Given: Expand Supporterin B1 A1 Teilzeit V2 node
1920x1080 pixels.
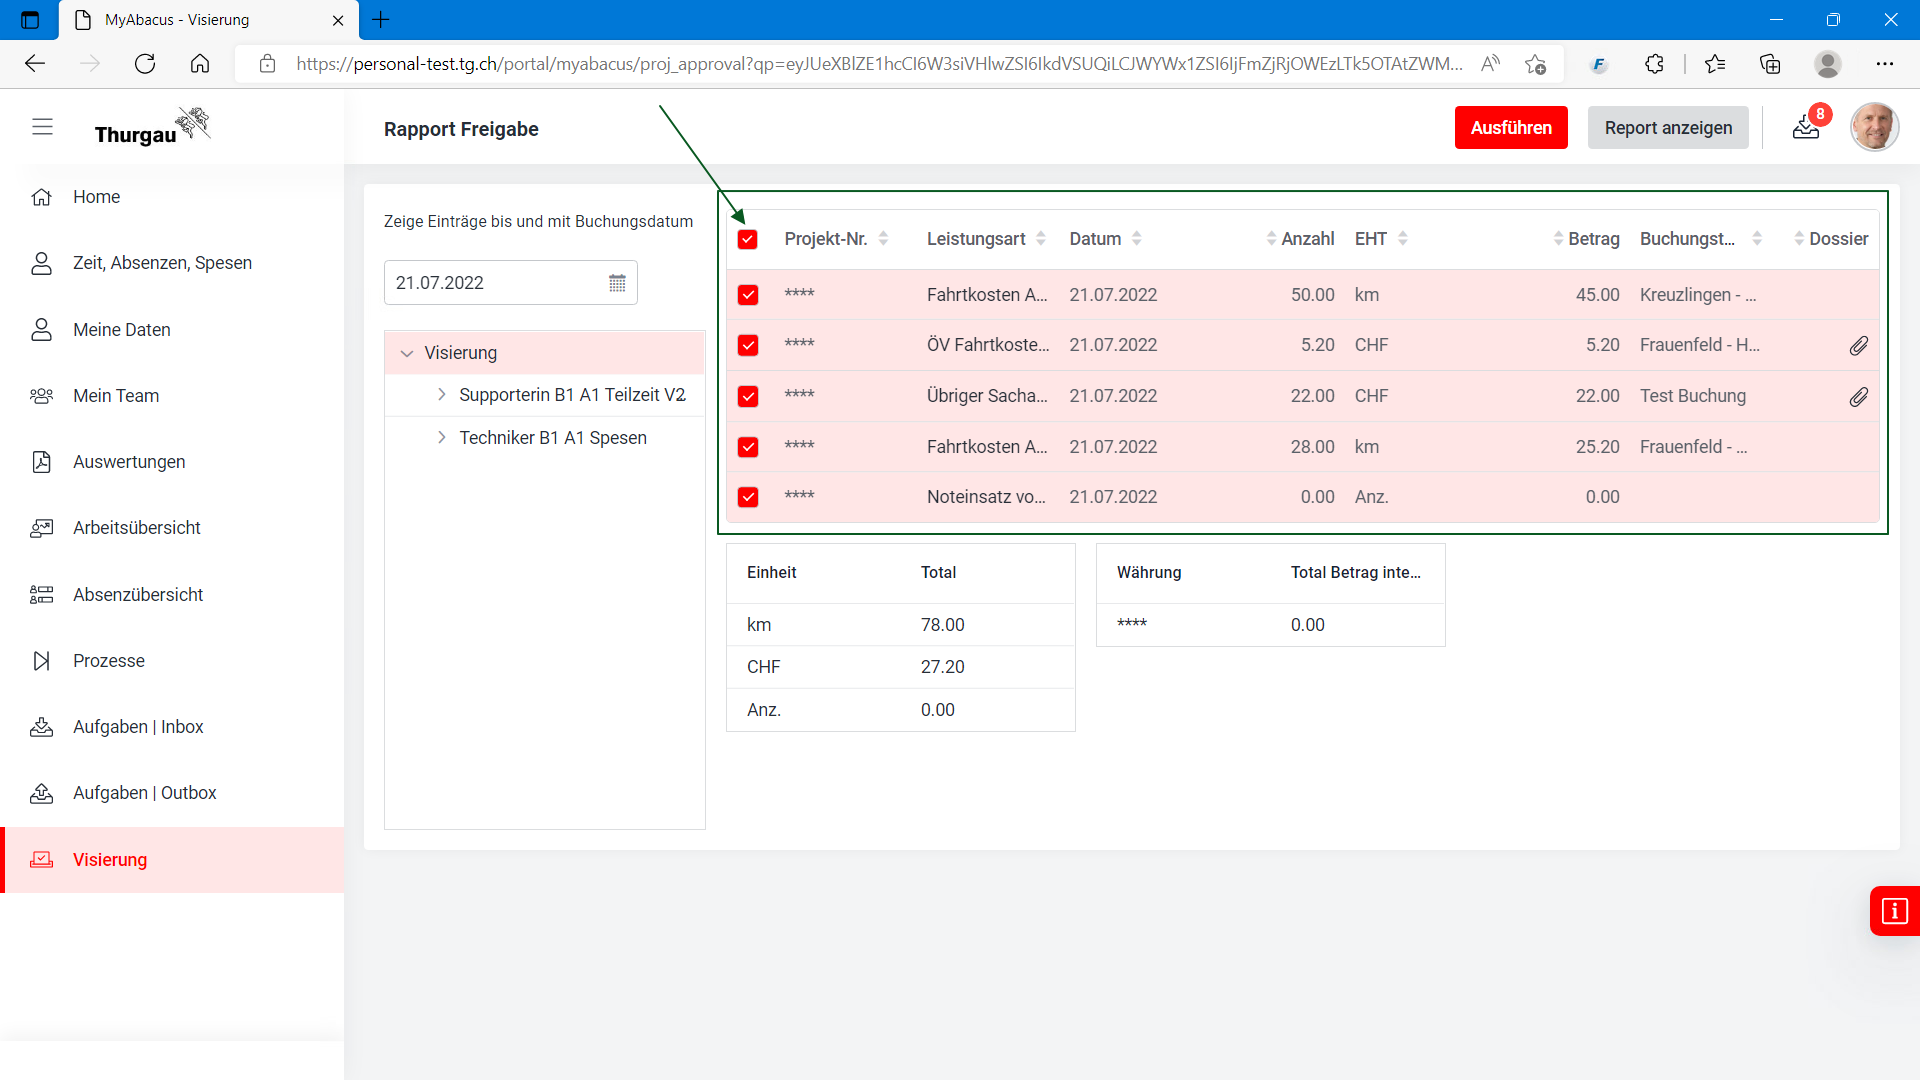Looking at the screenshot, I should coord(441,395).
